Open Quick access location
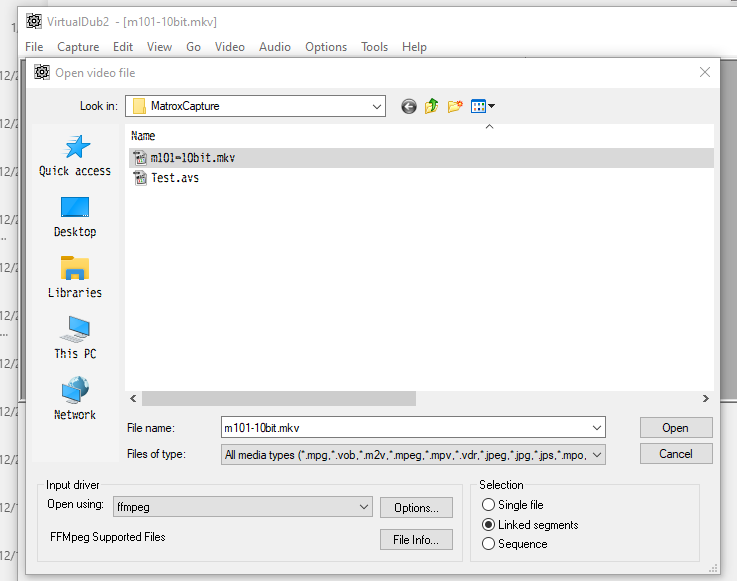Image resolution: width=737 pixels, height=581 pixels. 75,156
